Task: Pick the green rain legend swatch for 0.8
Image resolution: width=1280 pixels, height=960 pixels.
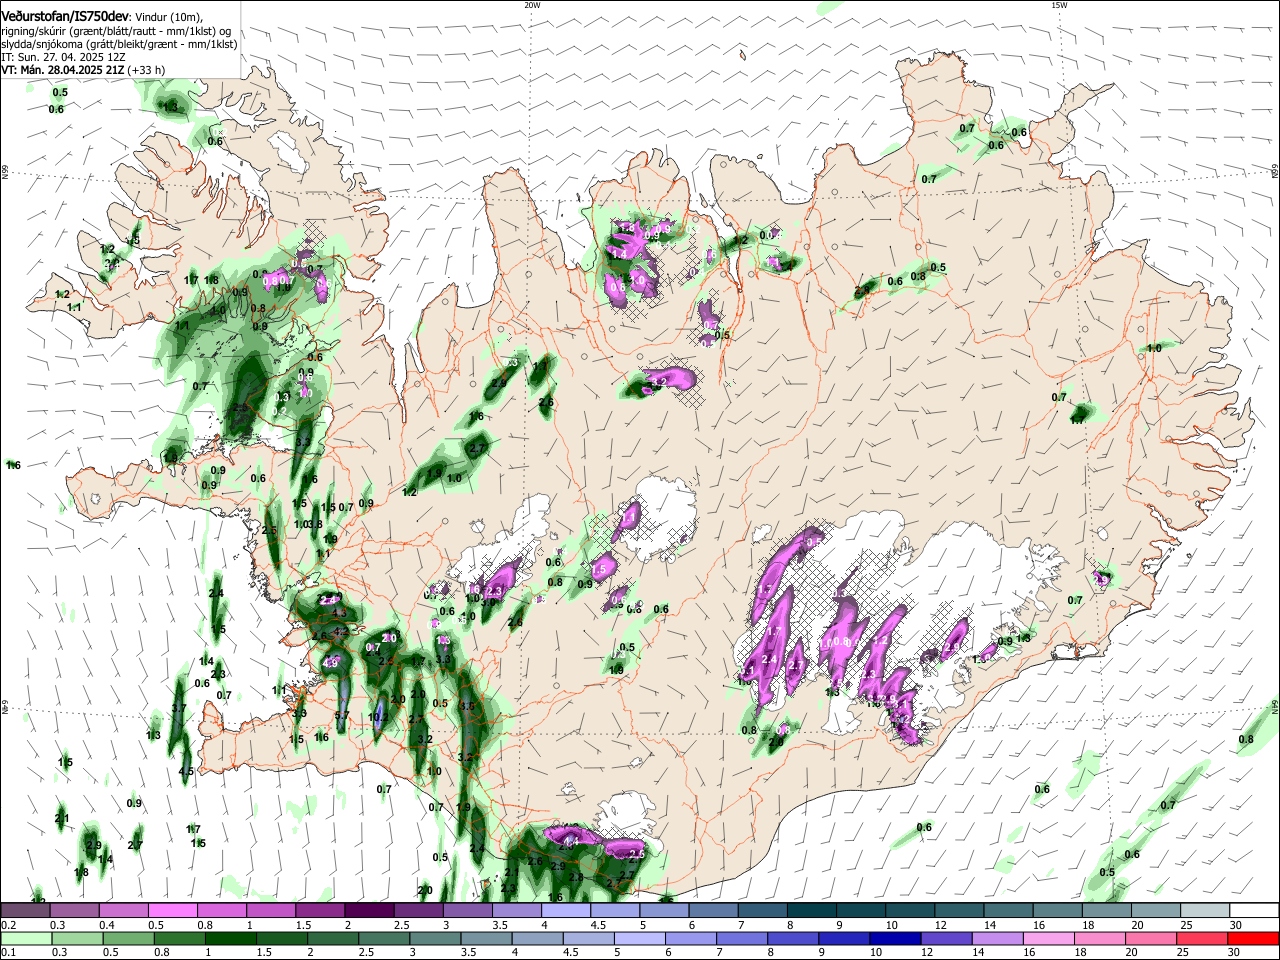Action: point(179,938)
